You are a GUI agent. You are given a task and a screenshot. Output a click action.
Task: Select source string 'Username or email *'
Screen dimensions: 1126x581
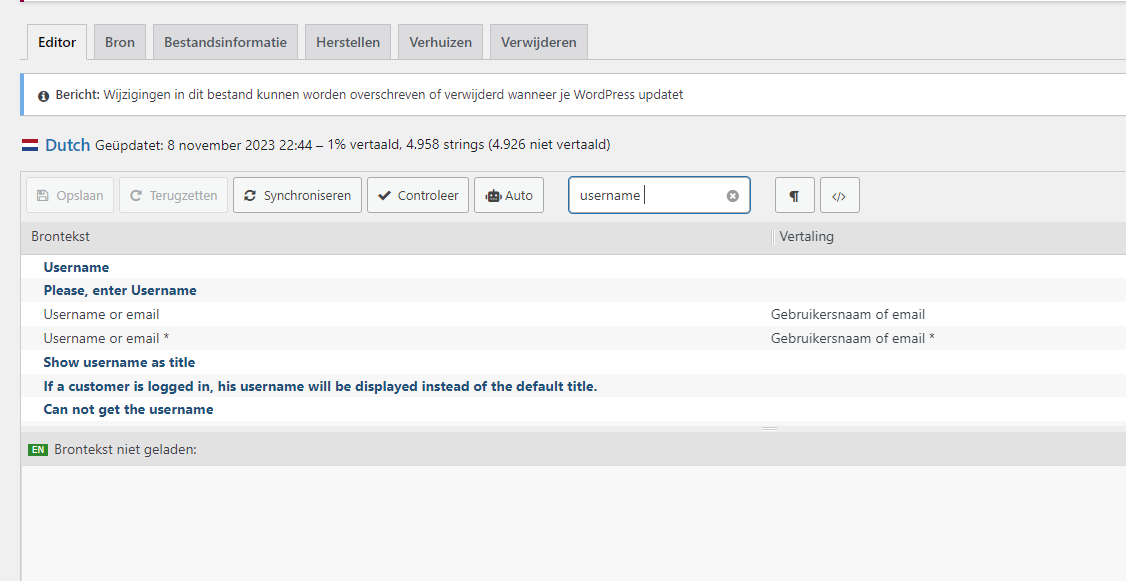coord(106,338)
